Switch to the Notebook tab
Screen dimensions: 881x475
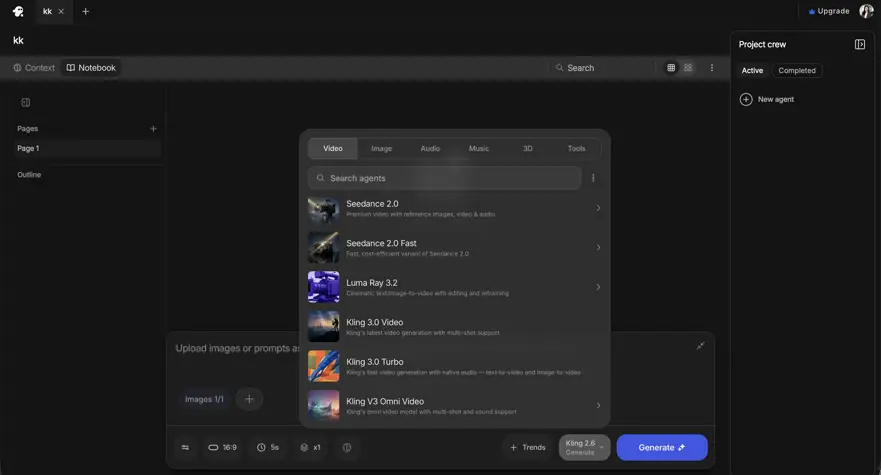tap(91, 67)
